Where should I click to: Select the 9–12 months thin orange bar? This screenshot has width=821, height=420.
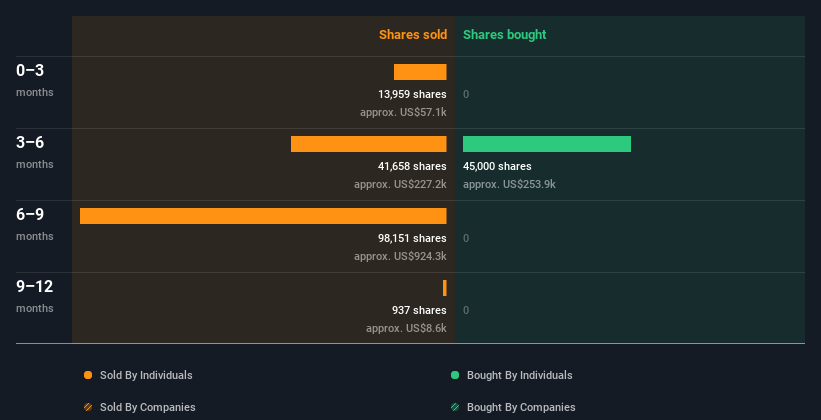445,288
